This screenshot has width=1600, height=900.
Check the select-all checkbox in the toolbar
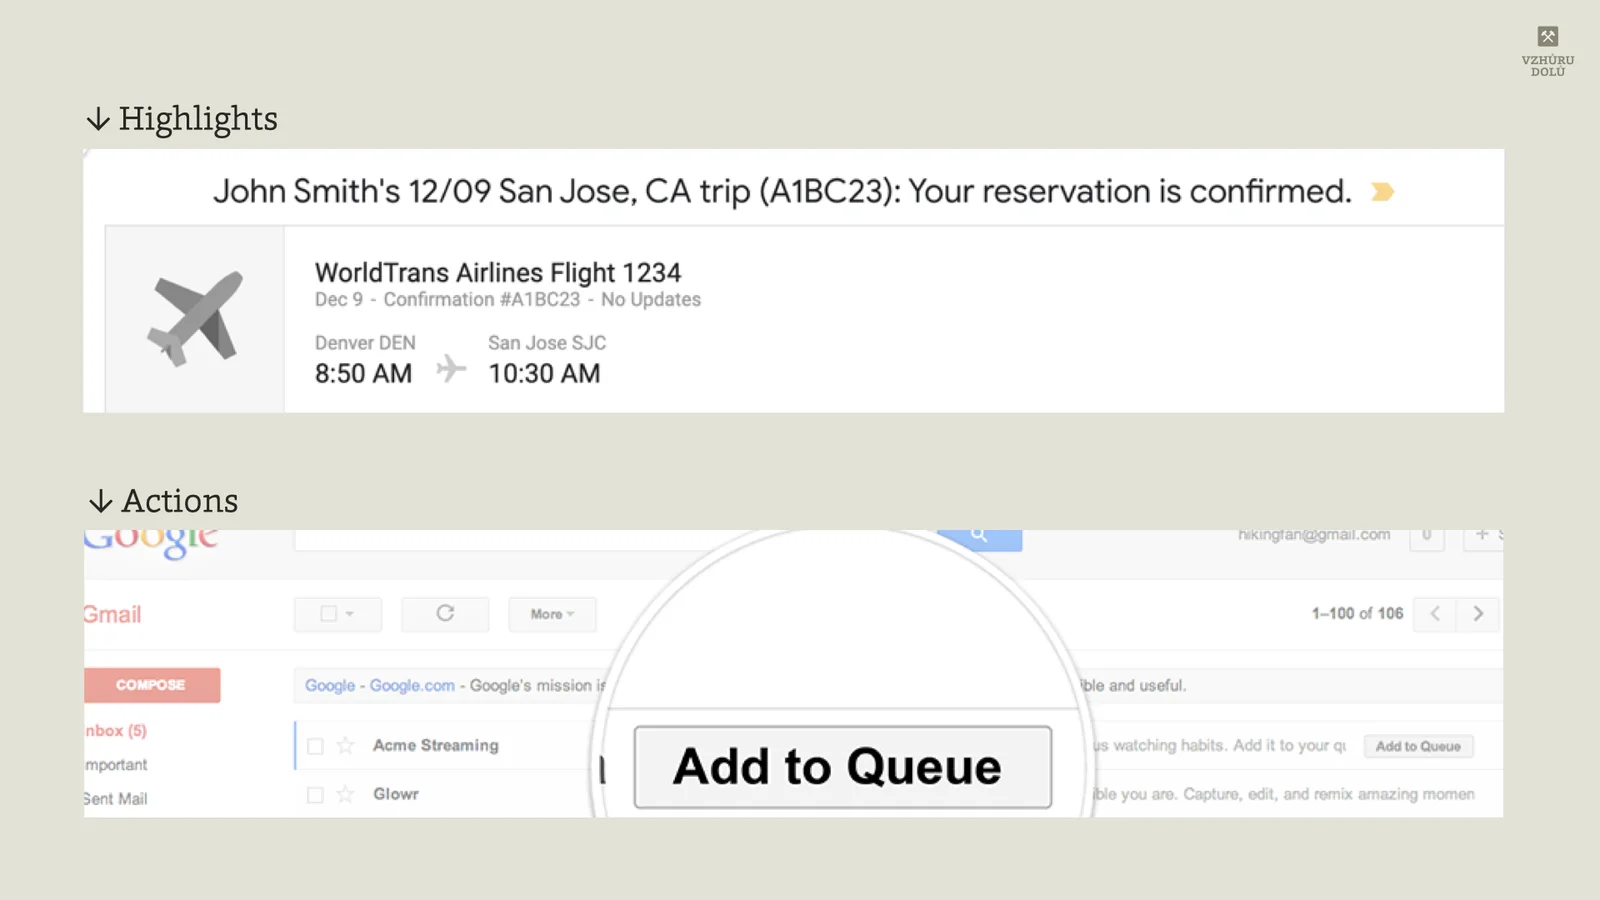tap(329, 614)
